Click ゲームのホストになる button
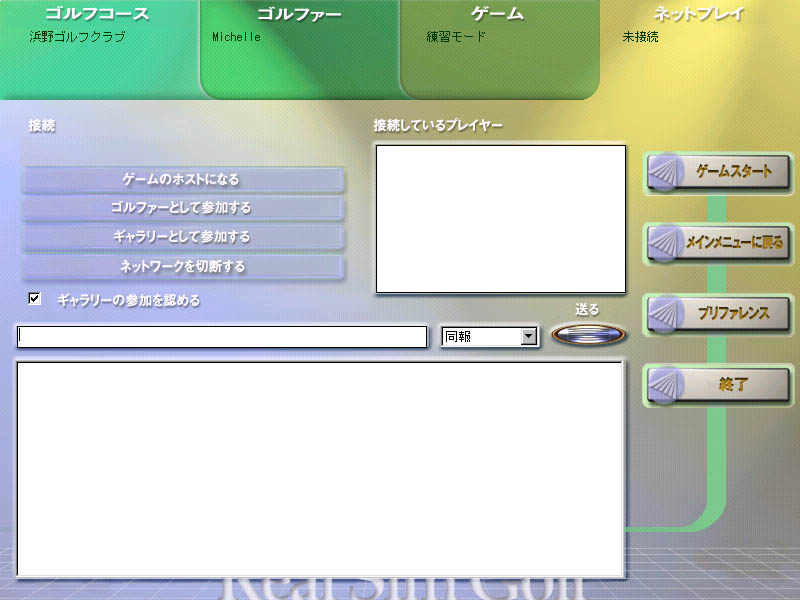This screenshot has width=800, height=600. (x=182, y=180)
